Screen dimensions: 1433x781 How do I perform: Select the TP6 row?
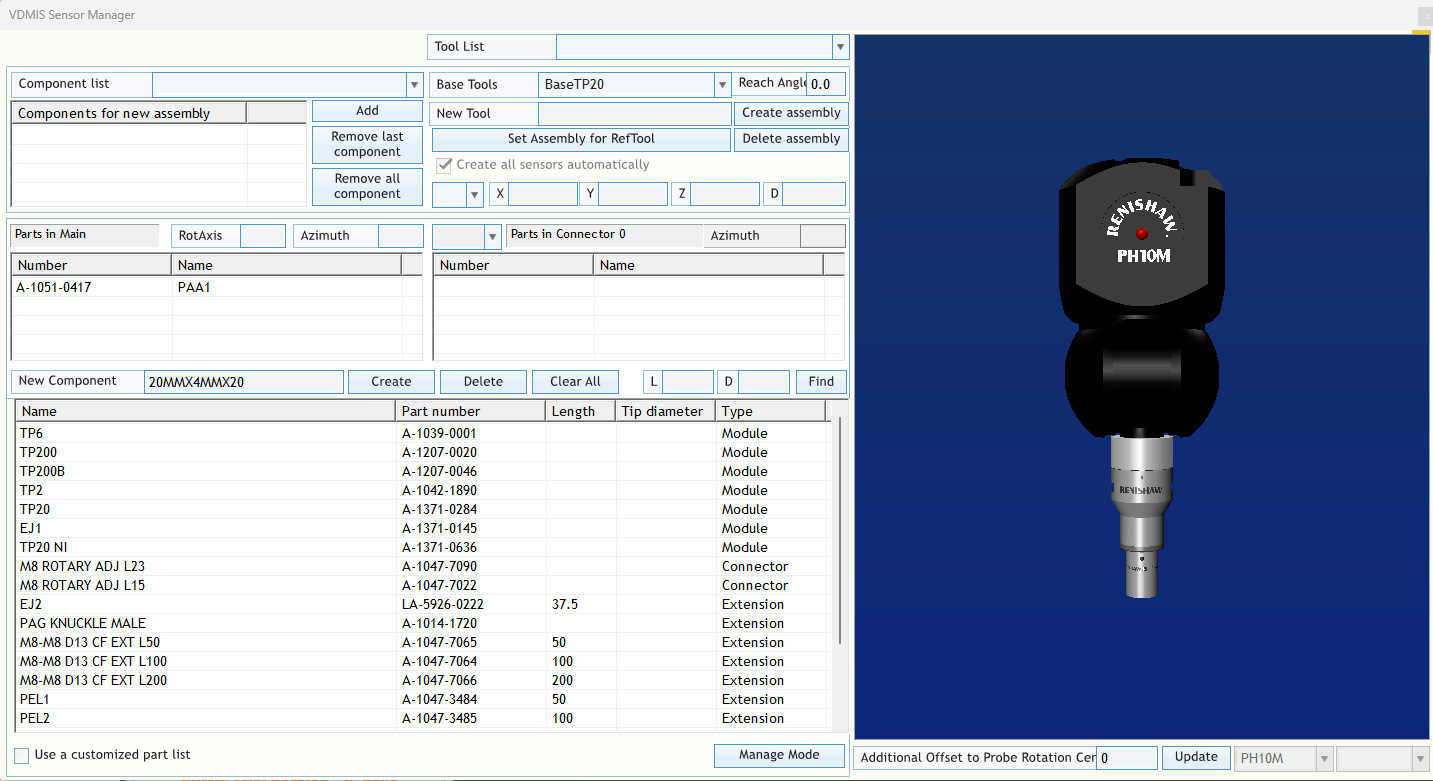click(423, 433)
